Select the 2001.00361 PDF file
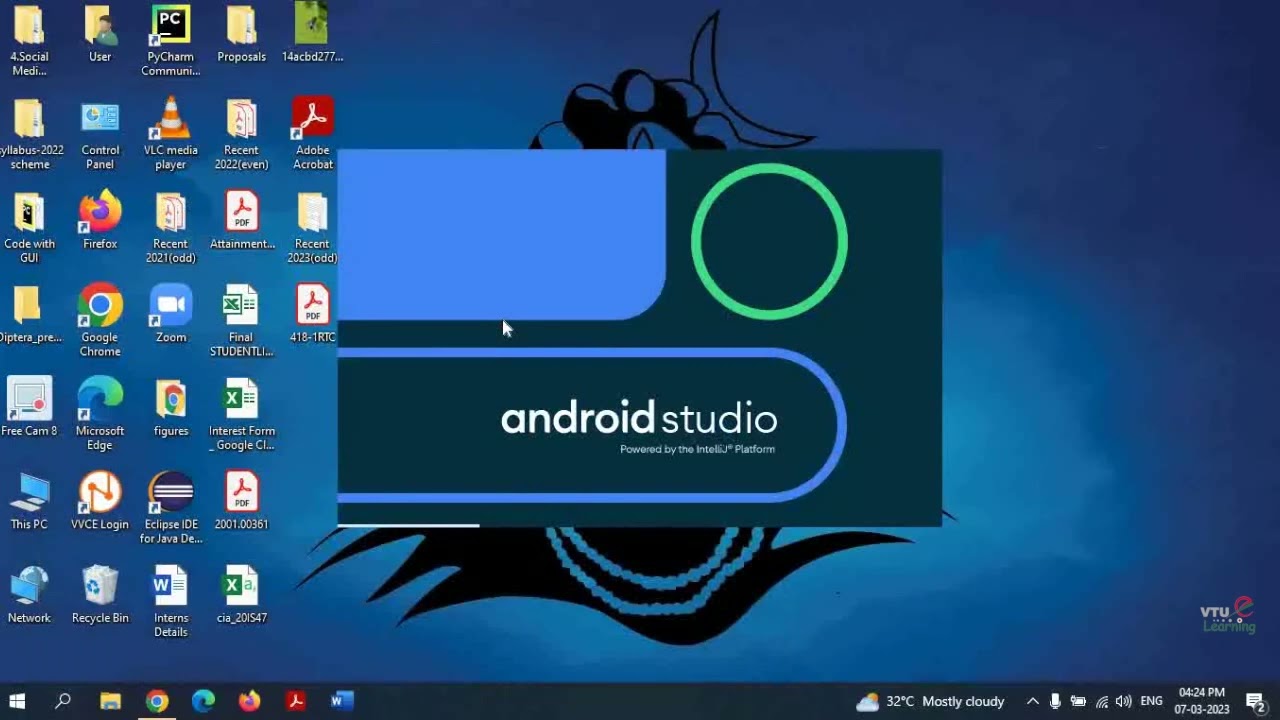1280x720 pixels. [242, 501]
